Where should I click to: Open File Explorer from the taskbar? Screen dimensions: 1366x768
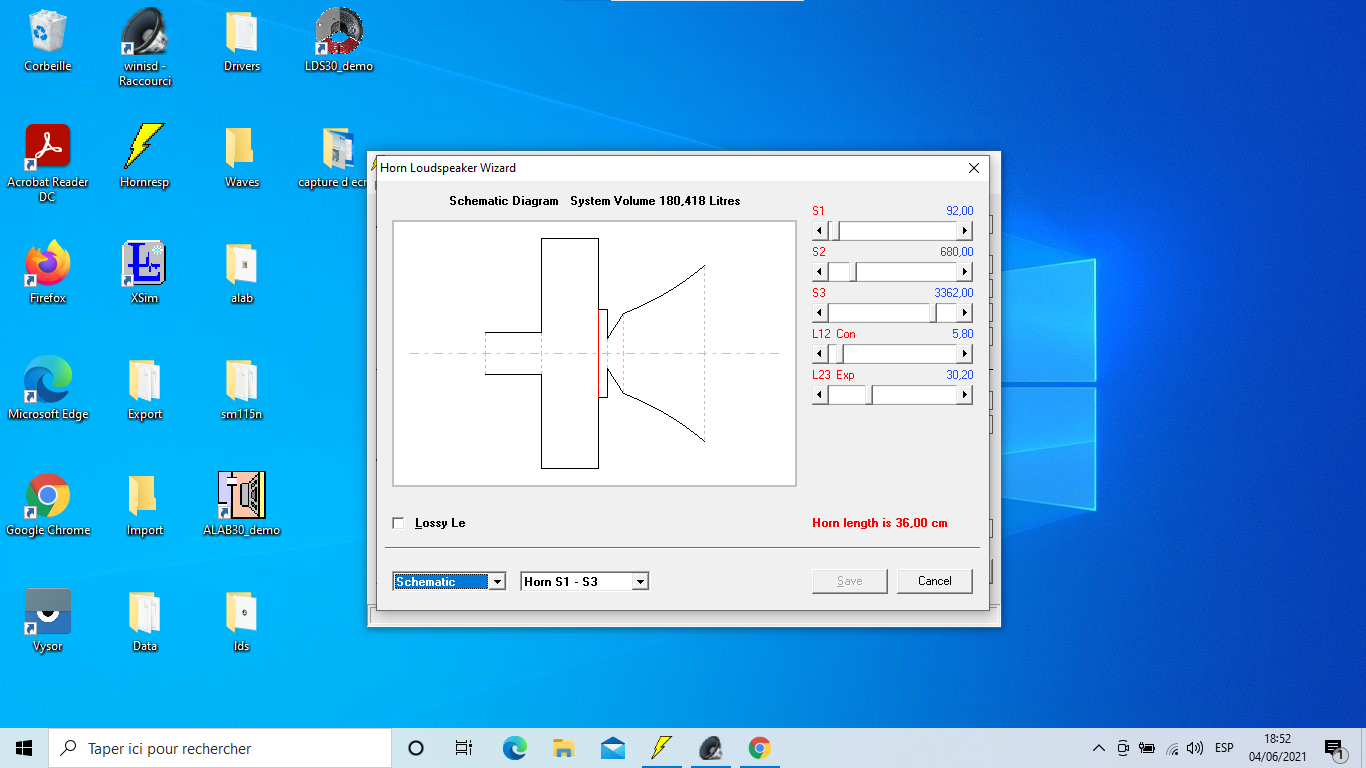coord(563,748)
